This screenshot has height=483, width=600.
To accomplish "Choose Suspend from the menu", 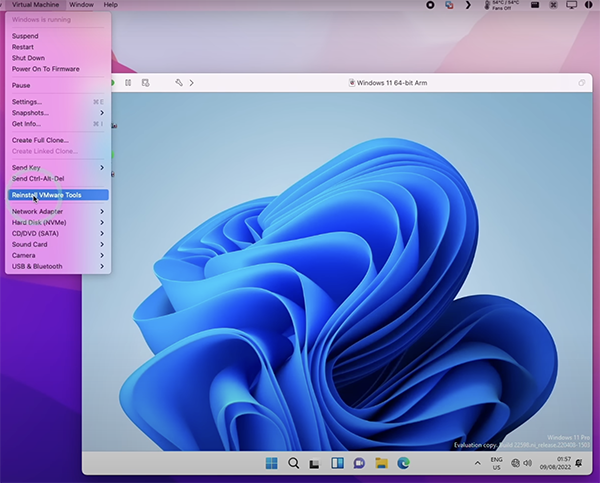I will coord(58,36).
